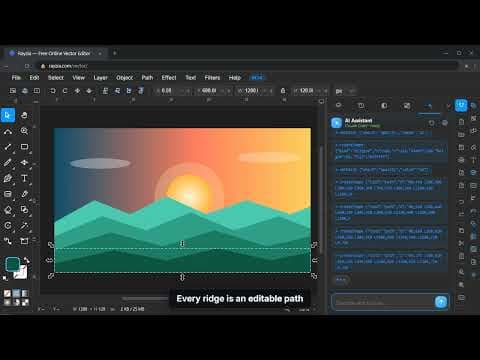
Task: Click the dark green fill color swatch
Action: [12, 264]
